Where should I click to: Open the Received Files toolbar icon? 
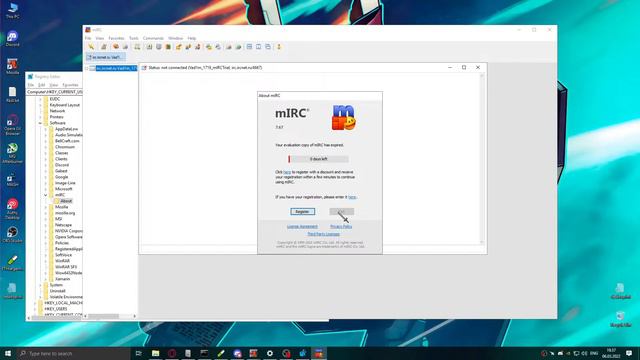pos(209,47)
